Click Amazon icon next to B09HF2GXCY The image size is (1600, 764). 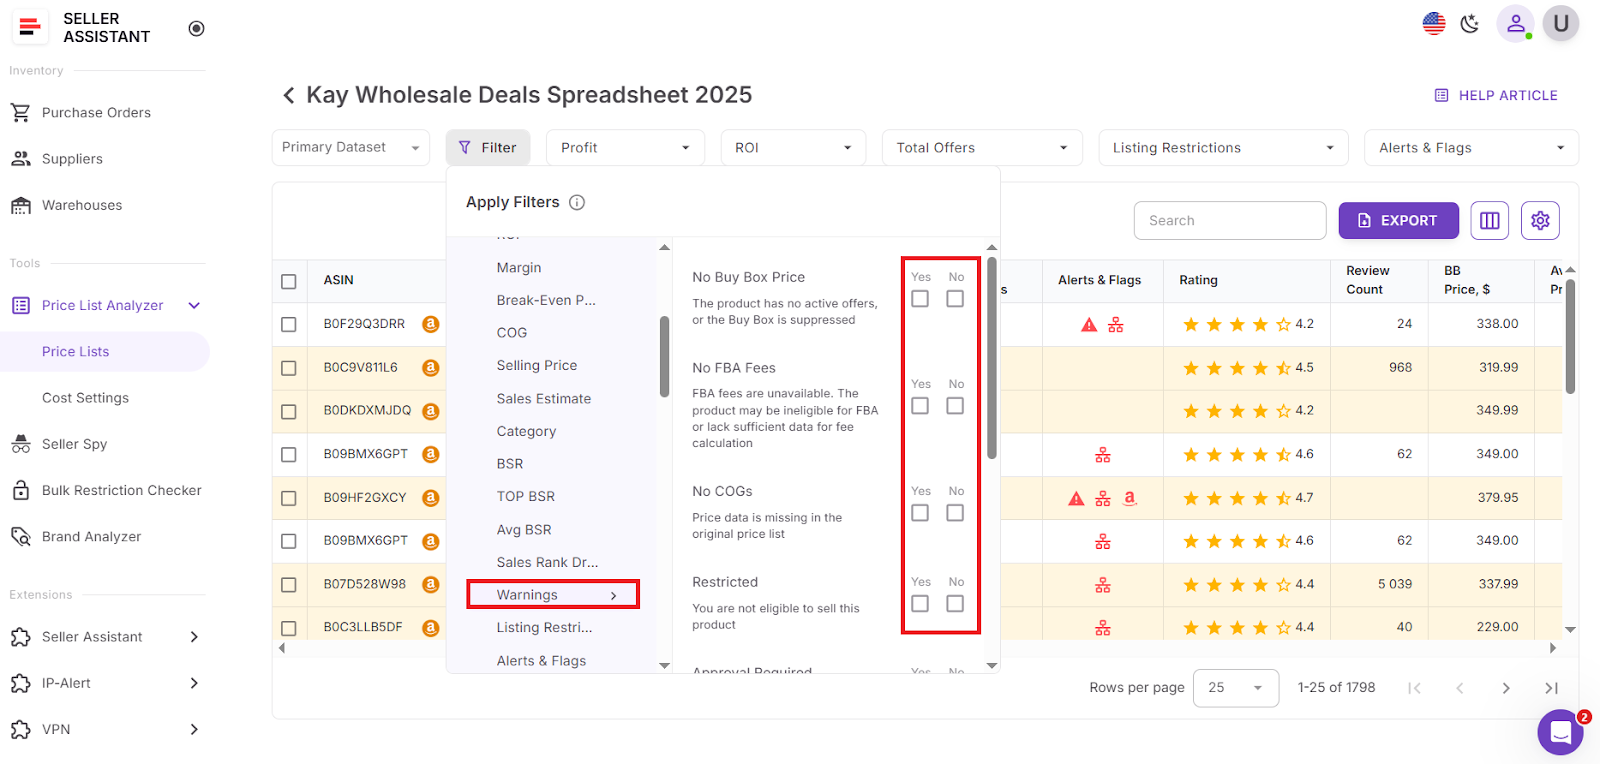tap(431, 497)
